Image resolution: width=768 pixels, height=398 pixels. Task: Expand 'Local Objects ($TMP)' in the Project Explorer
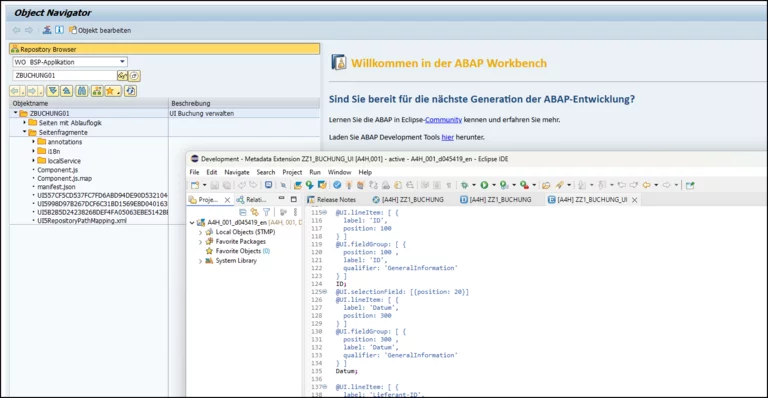(x=200, y=232)
